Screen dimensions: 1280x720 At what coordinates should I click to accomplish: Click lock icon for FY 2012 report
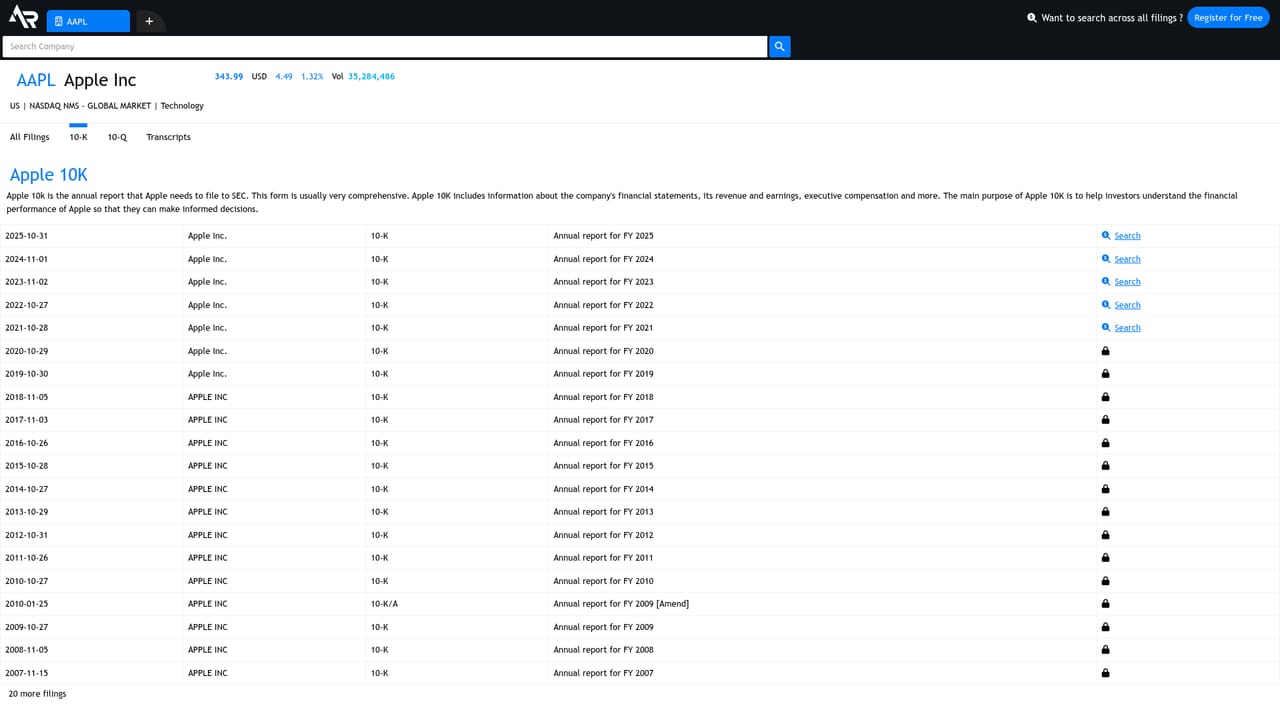click(x=1106, y=535)
